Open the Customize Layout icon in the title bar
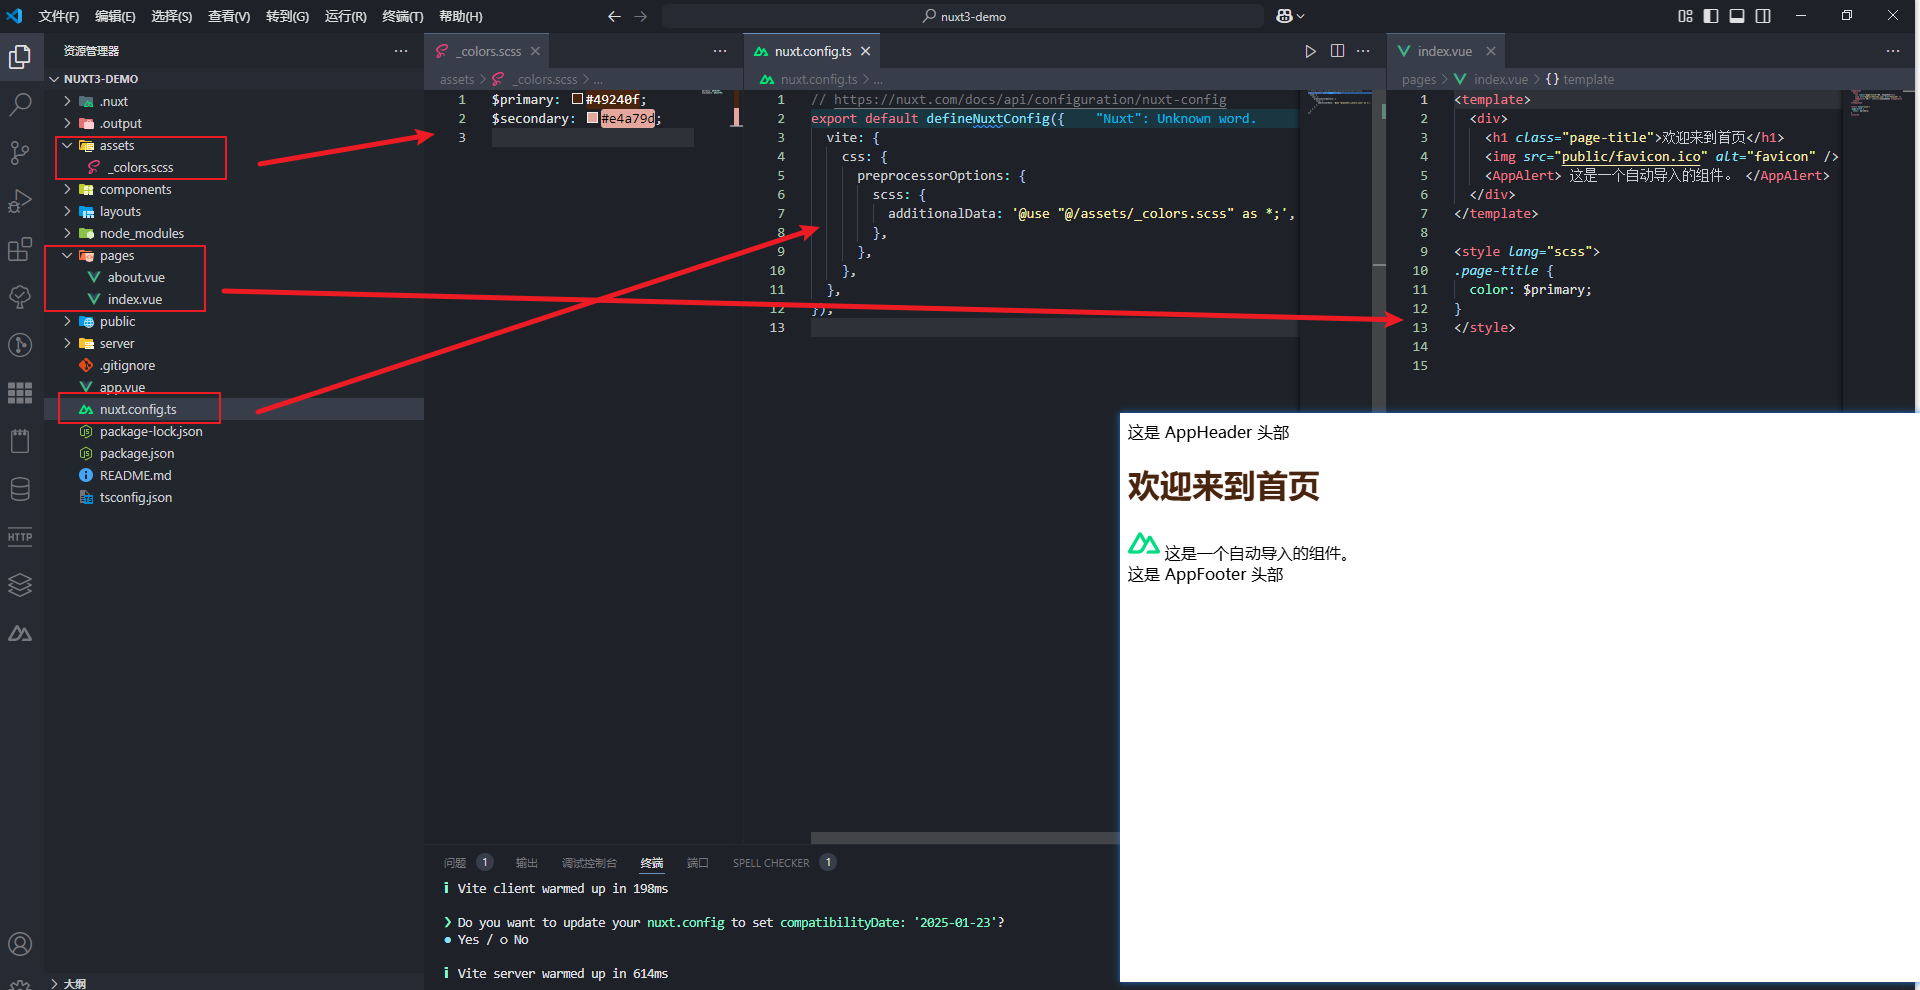Screen dimensions: 1920x990 (x=1685, y=16)
